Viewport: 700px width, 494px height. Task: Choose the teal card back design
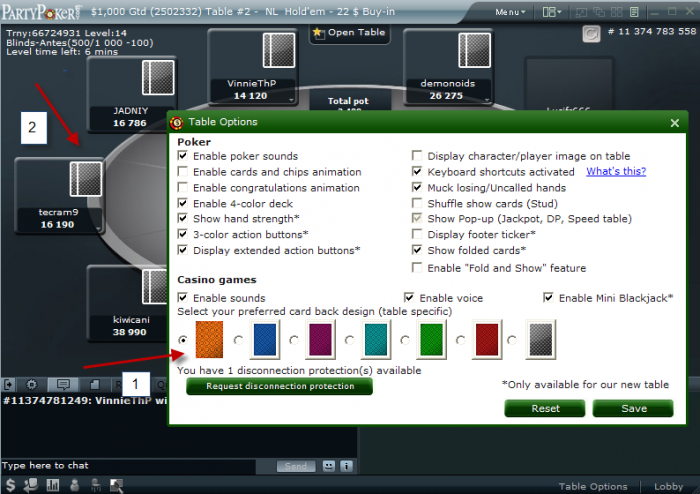[x=376, y=340]
